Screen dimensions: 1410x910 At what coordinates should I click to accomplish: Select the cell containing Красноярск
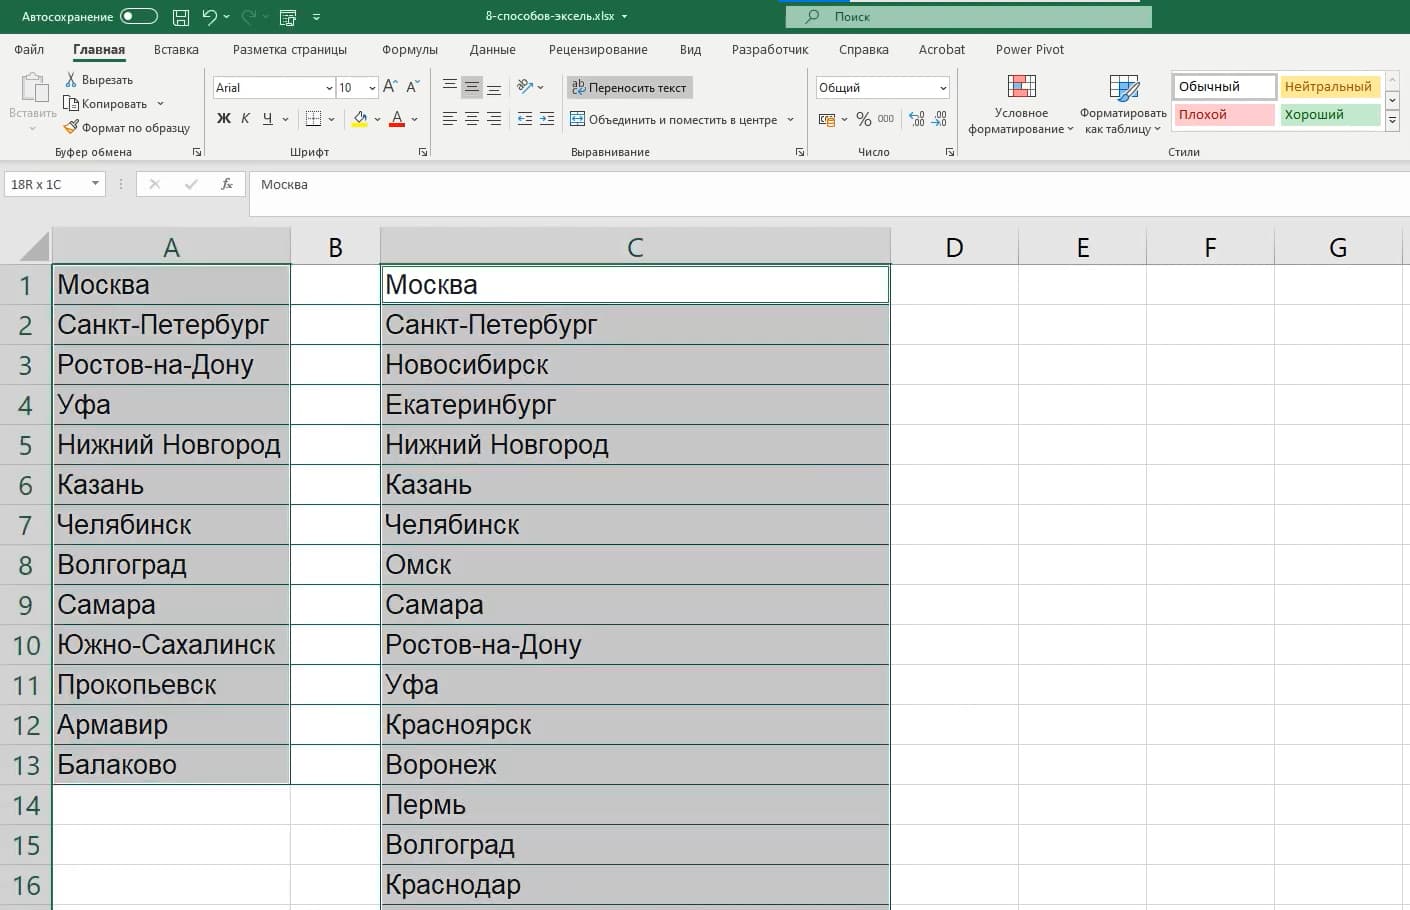pos(635,725)
